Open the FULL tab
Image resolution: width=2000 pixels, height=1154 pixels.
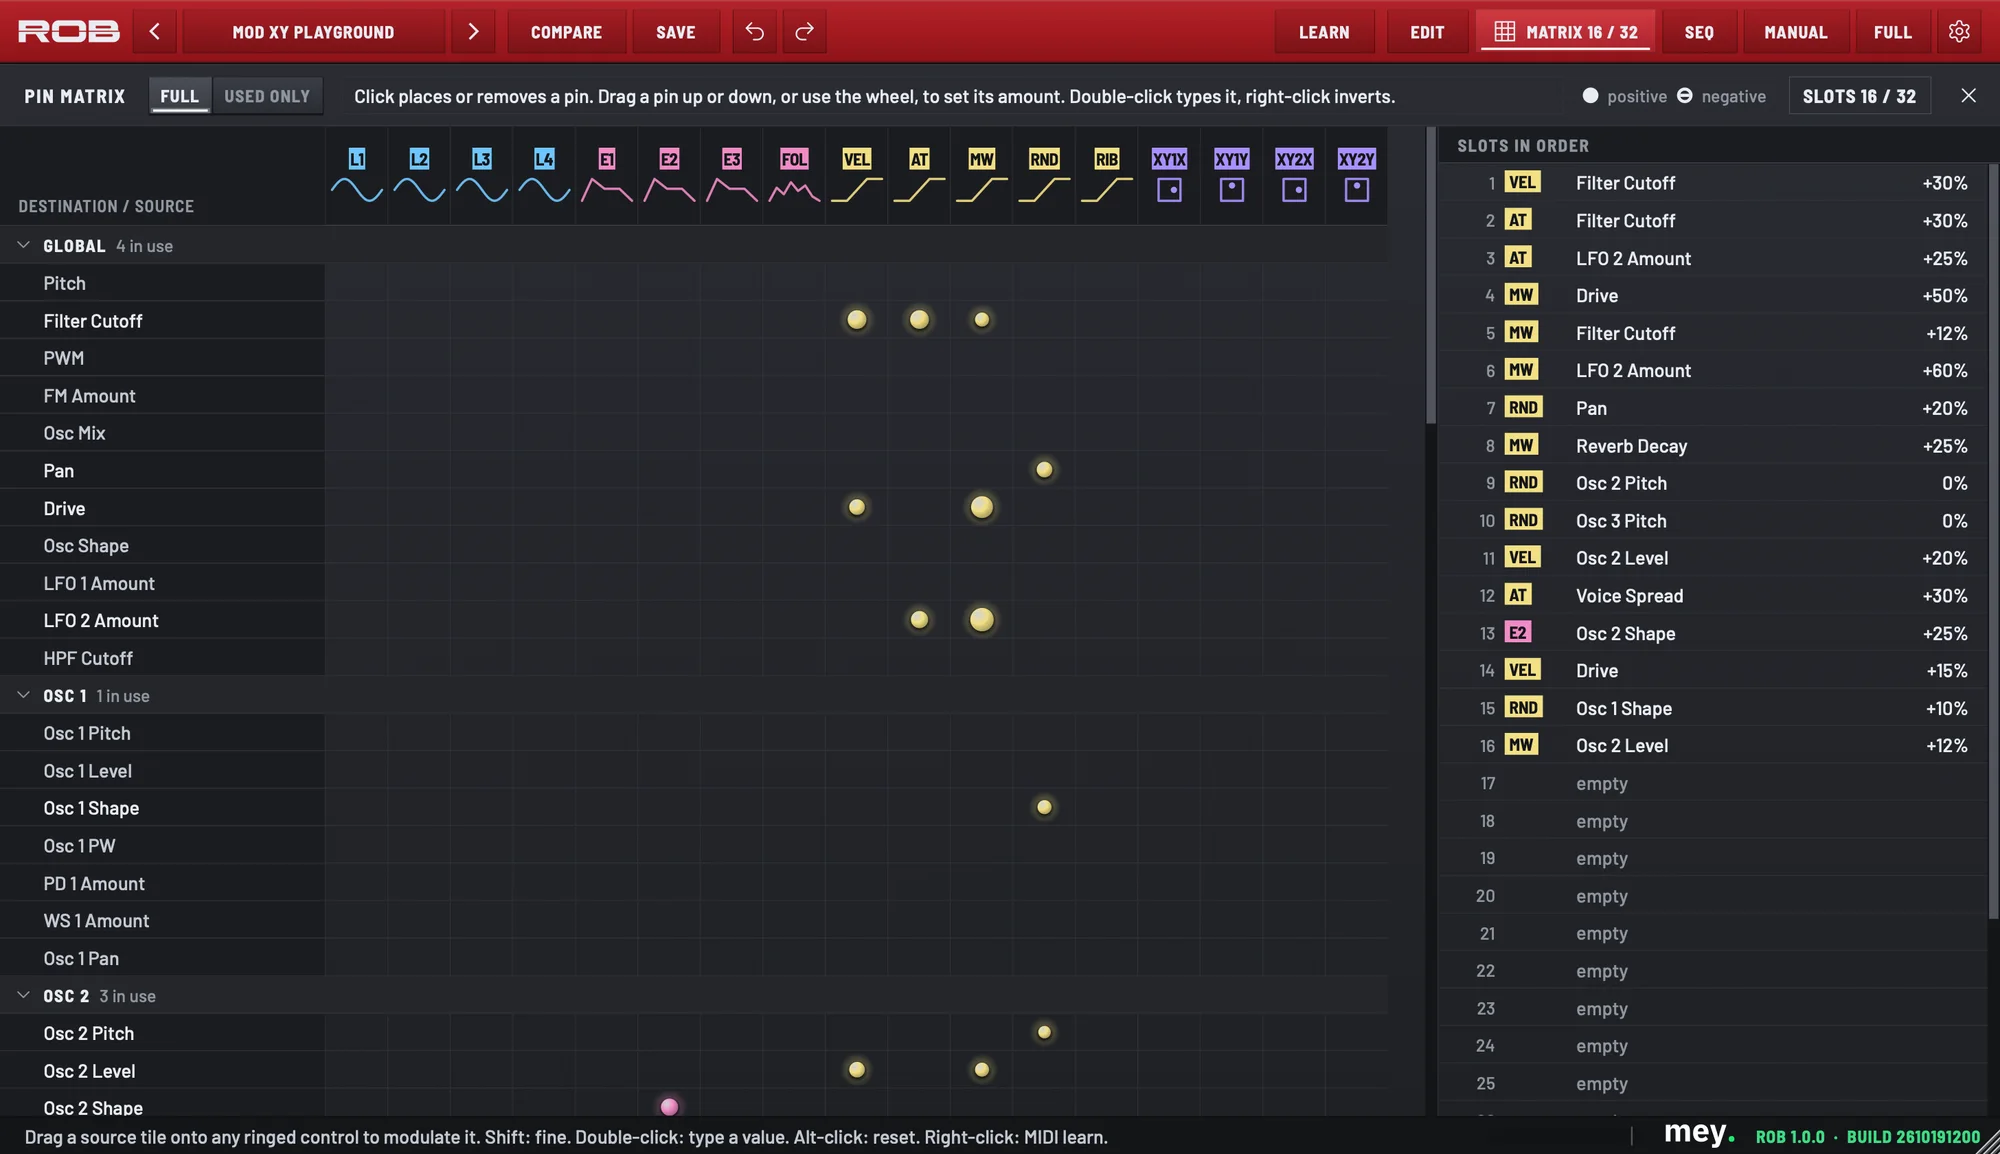coord(1892,32)
